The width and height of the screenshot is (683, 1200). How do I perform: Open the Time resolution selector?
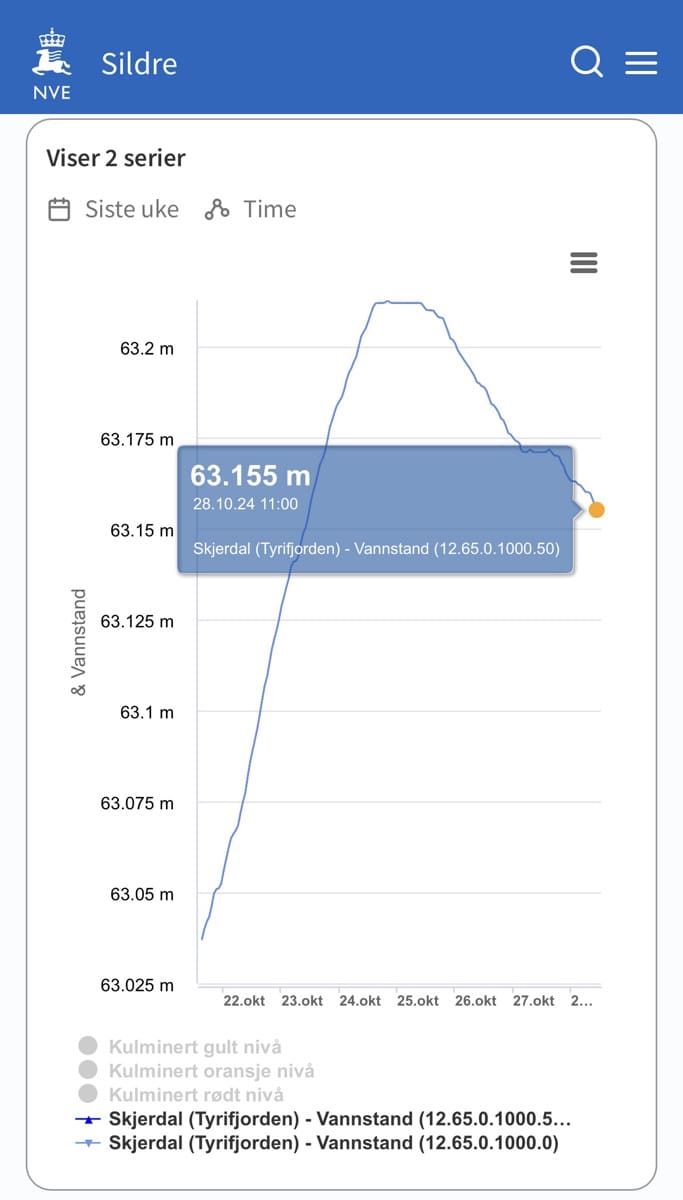pyautogui.click(x=269, y=210)
